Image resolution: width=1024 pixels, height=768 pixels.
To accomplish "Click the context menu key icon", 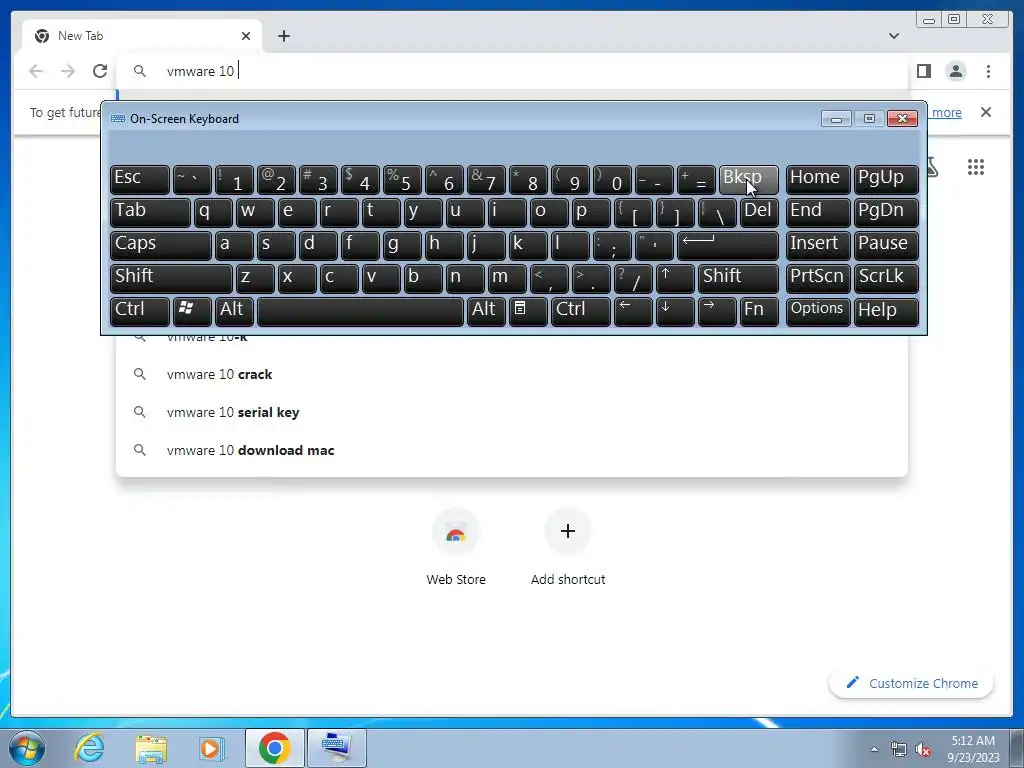I will pos(528,311).
